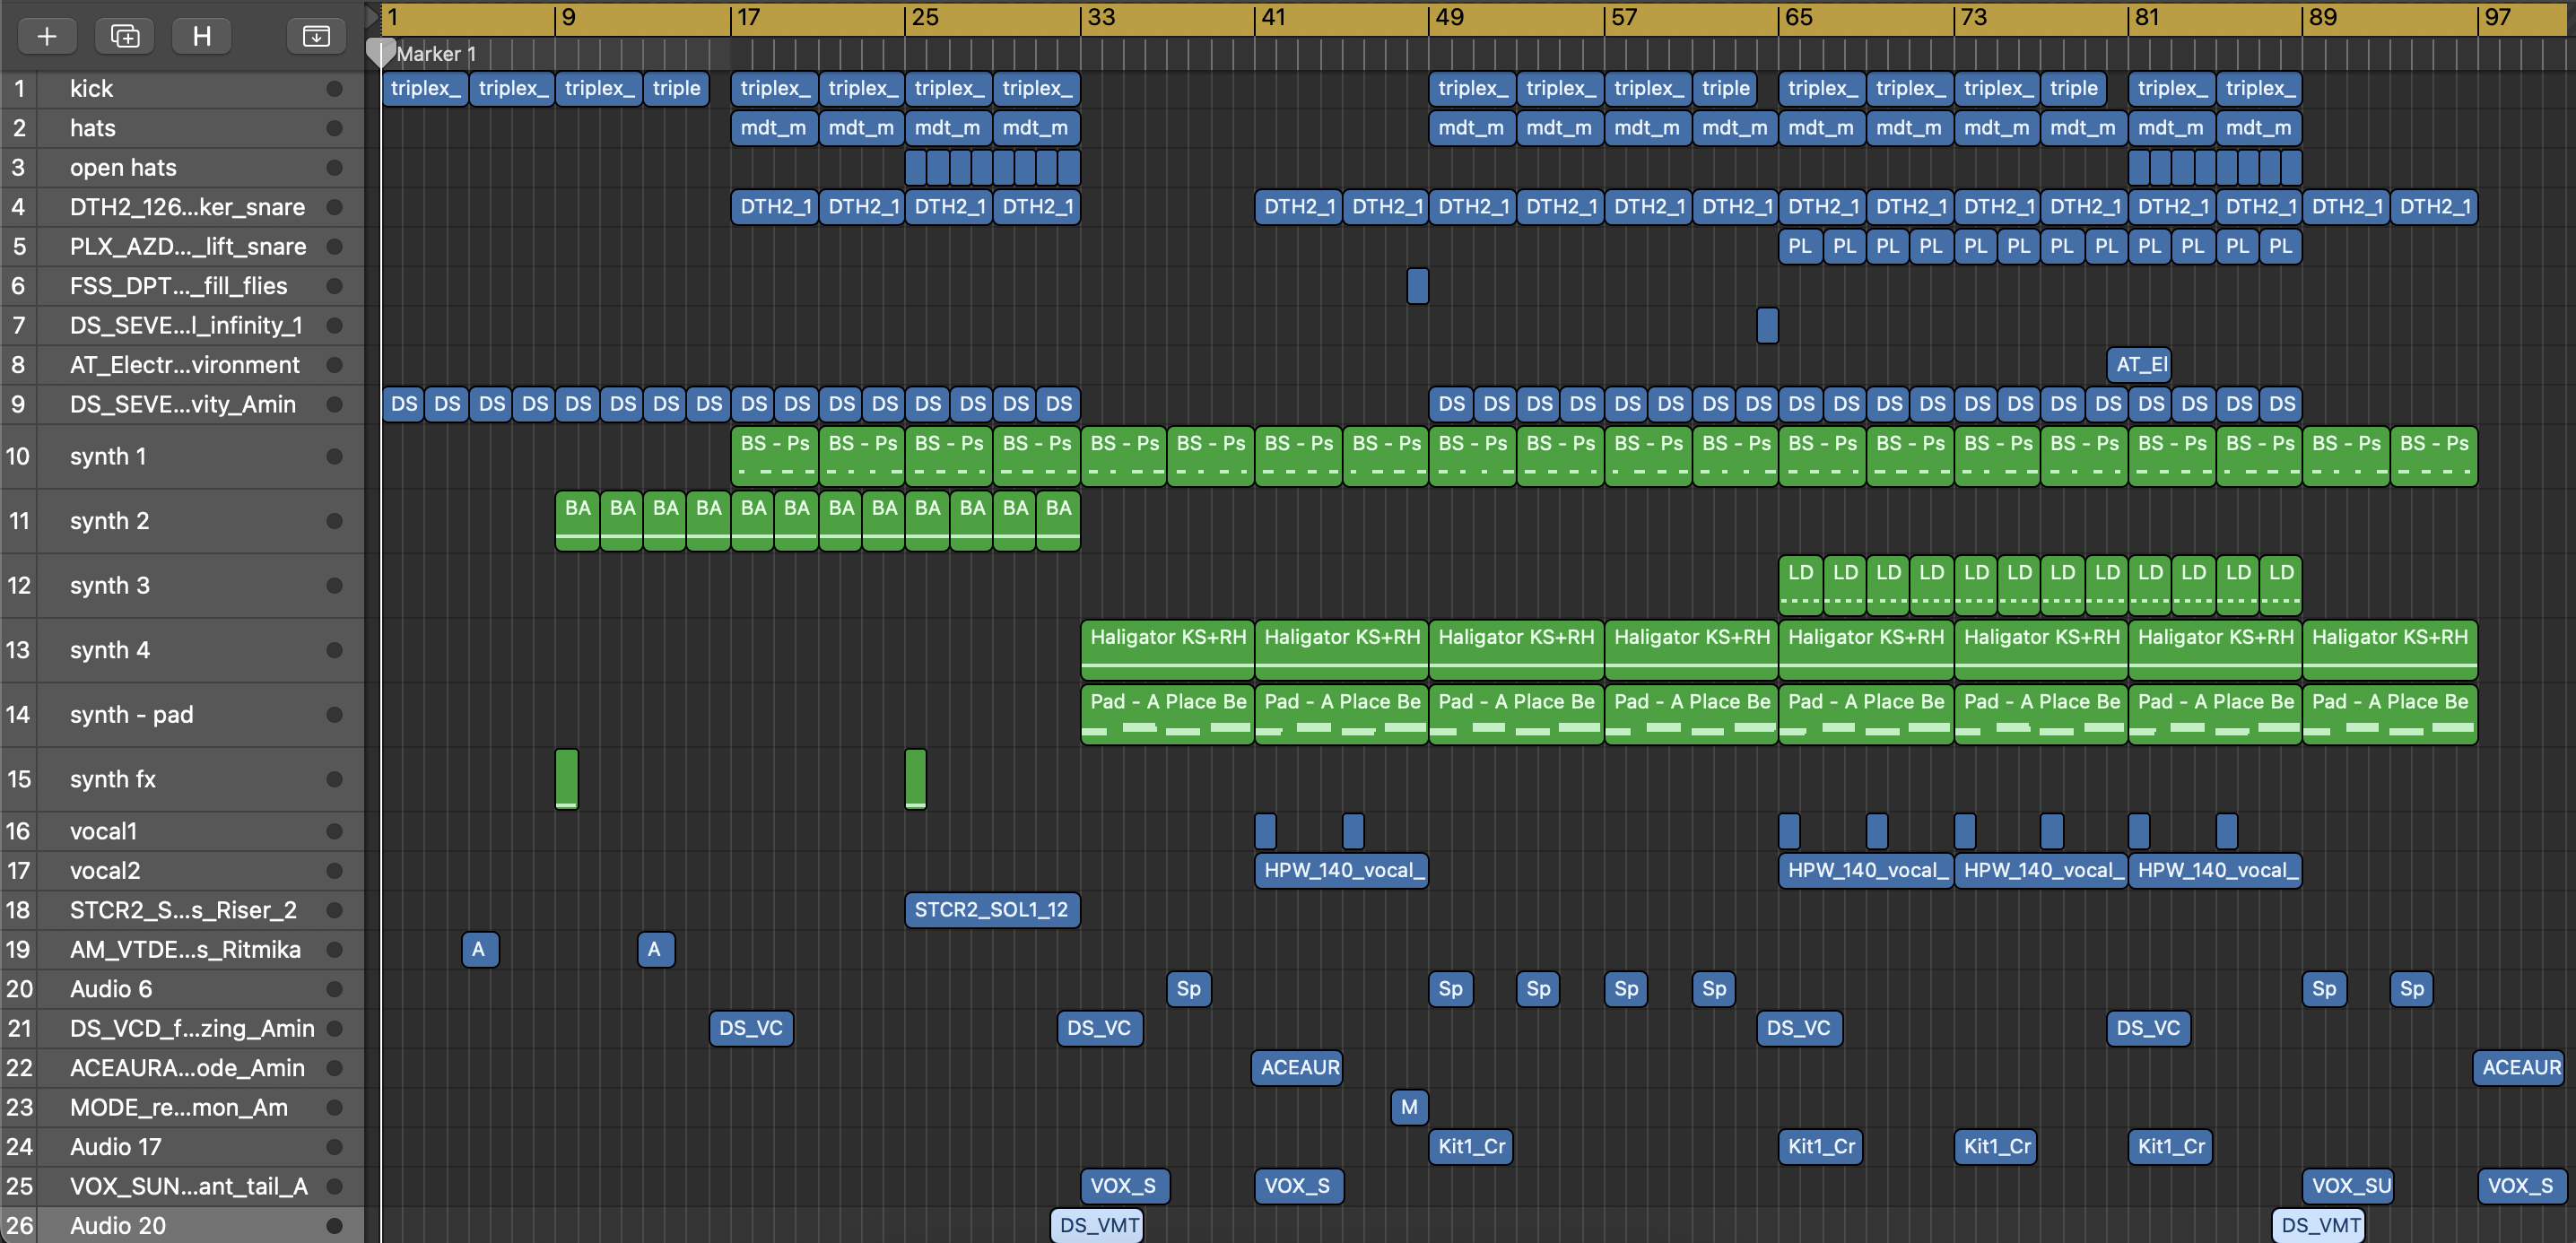
Task: Click the add new track plus button
Action: (46, 37)
